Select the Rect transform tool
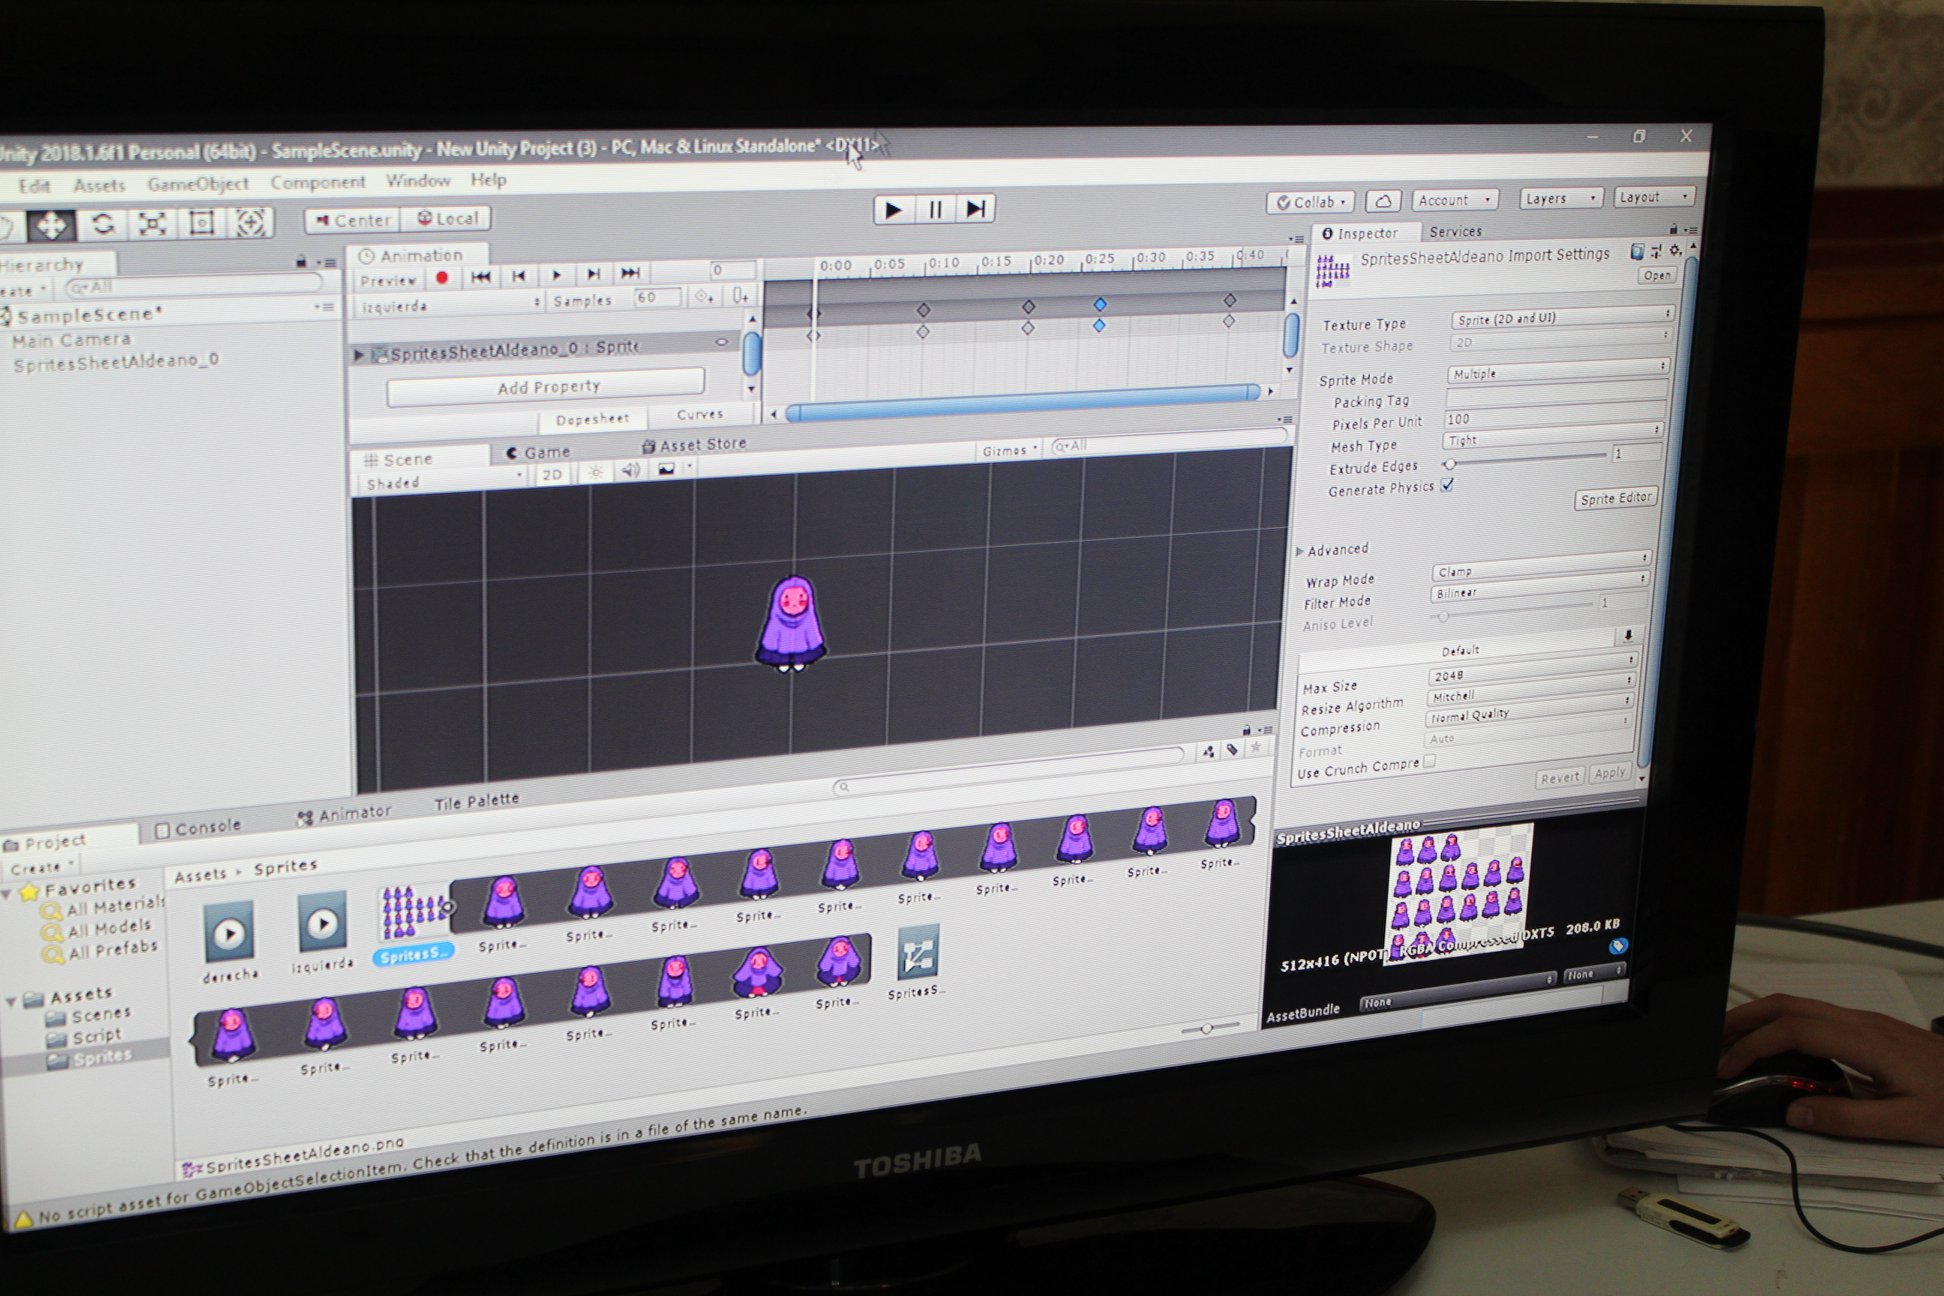Screen dimensions: 1944x1296 pos(201,222)
